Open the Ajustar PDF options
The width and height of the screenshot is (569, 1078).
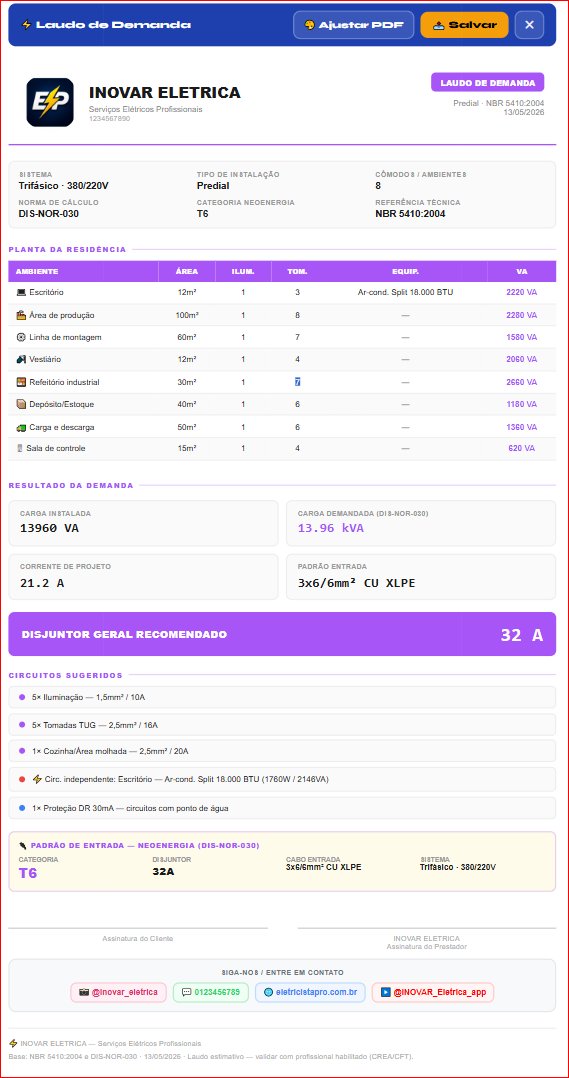coord(353,25)
